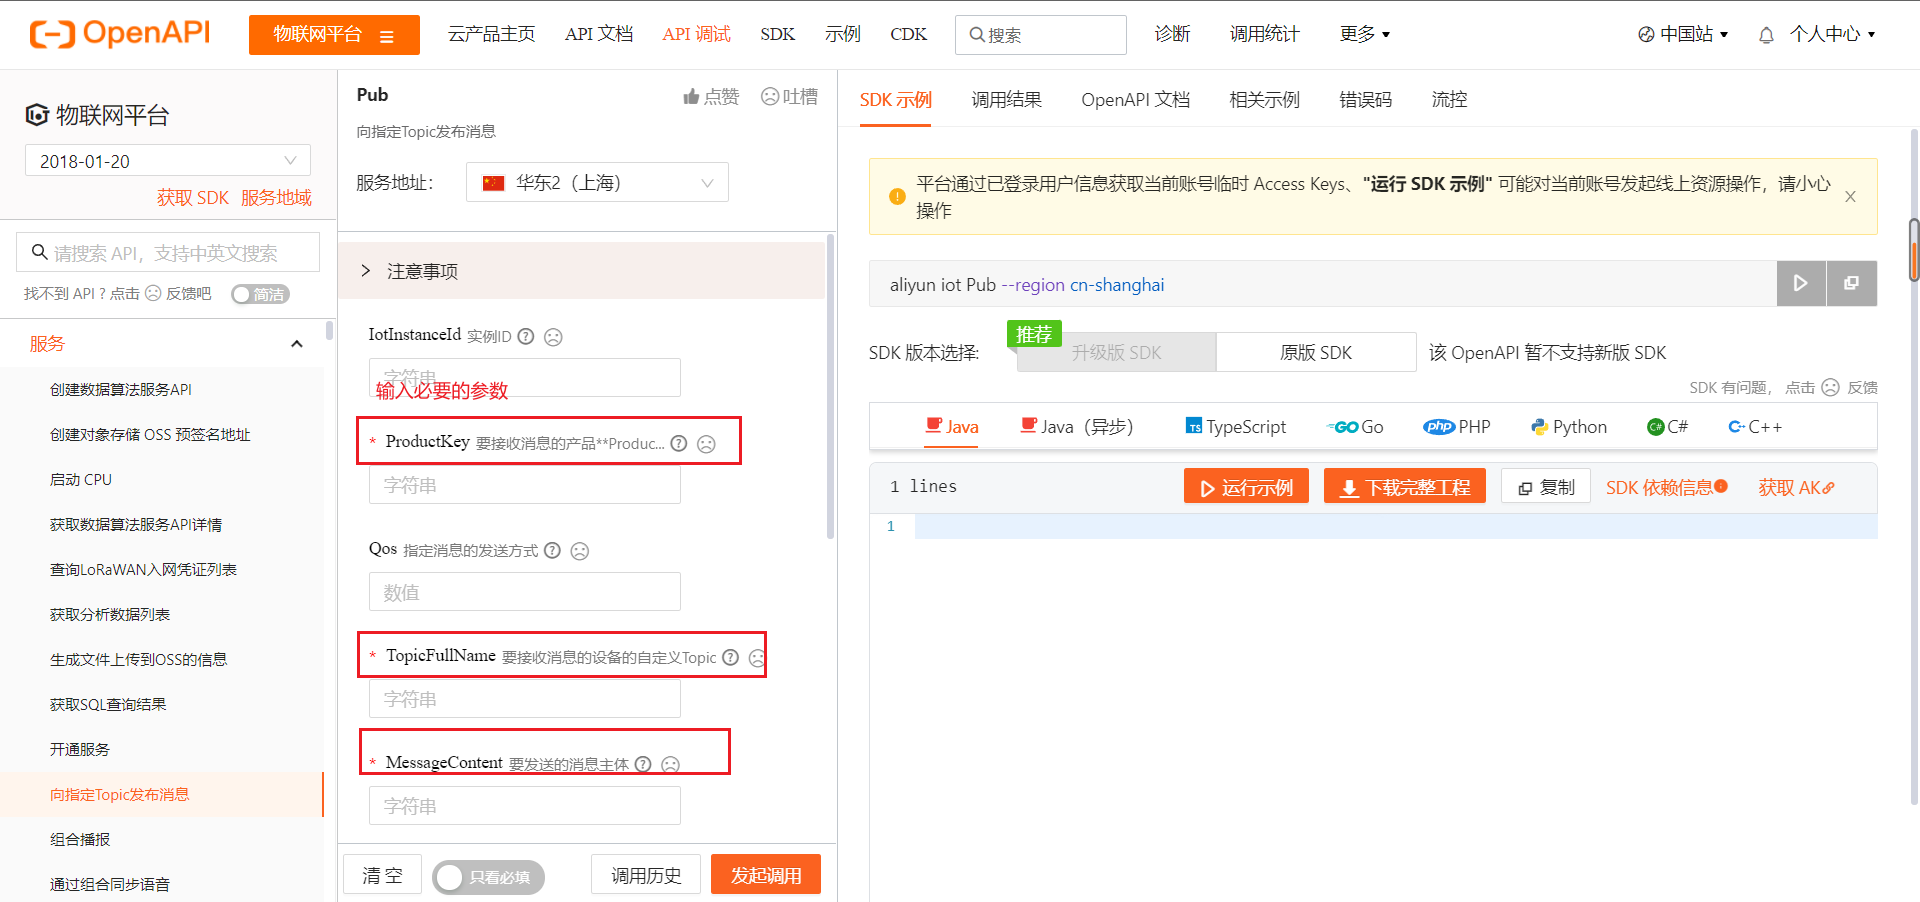Click feedback face next to MessageContent
The height and width of the screenshot is (902, 1920).
point(670,765)
